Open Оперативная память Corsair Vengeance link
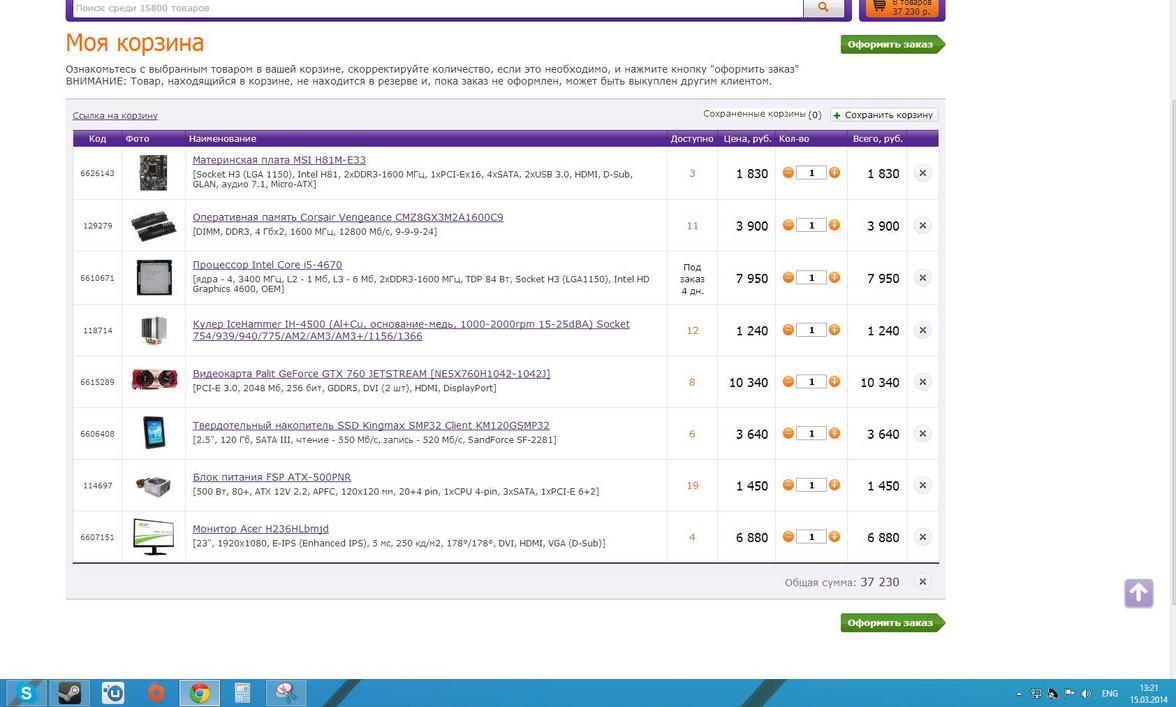The width and height of the screenshot is (1176, 707). [x=348, y=217]
